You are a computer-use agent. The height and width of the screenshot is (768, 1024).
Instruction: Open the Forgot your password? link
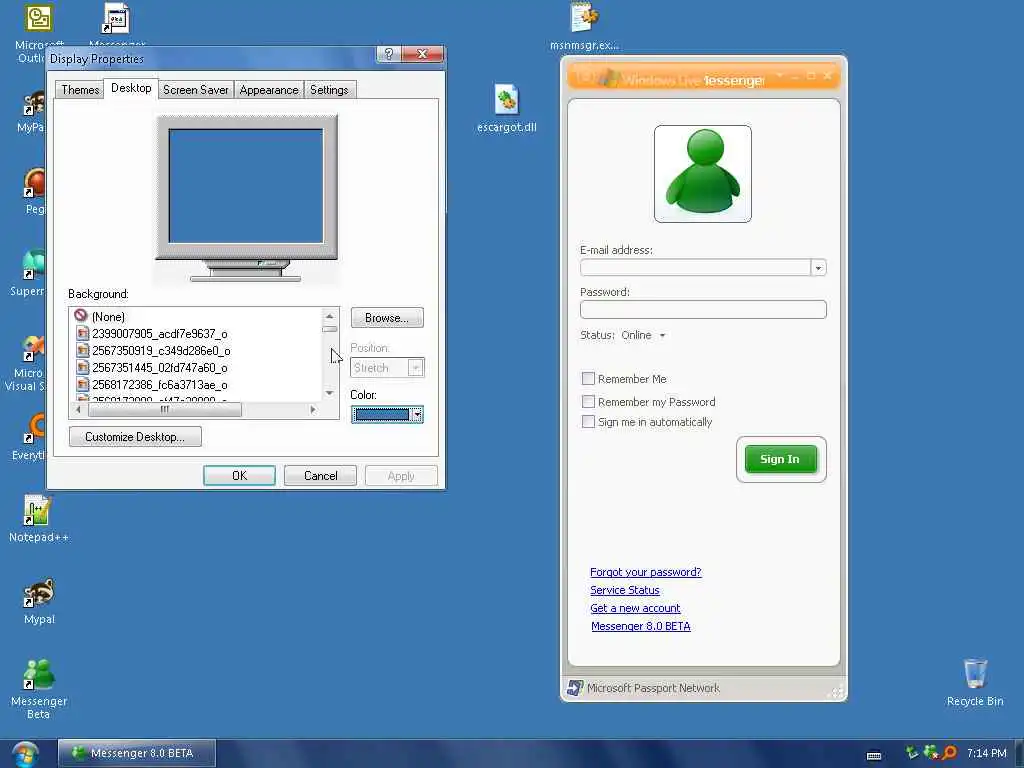(x=645, y=572)
